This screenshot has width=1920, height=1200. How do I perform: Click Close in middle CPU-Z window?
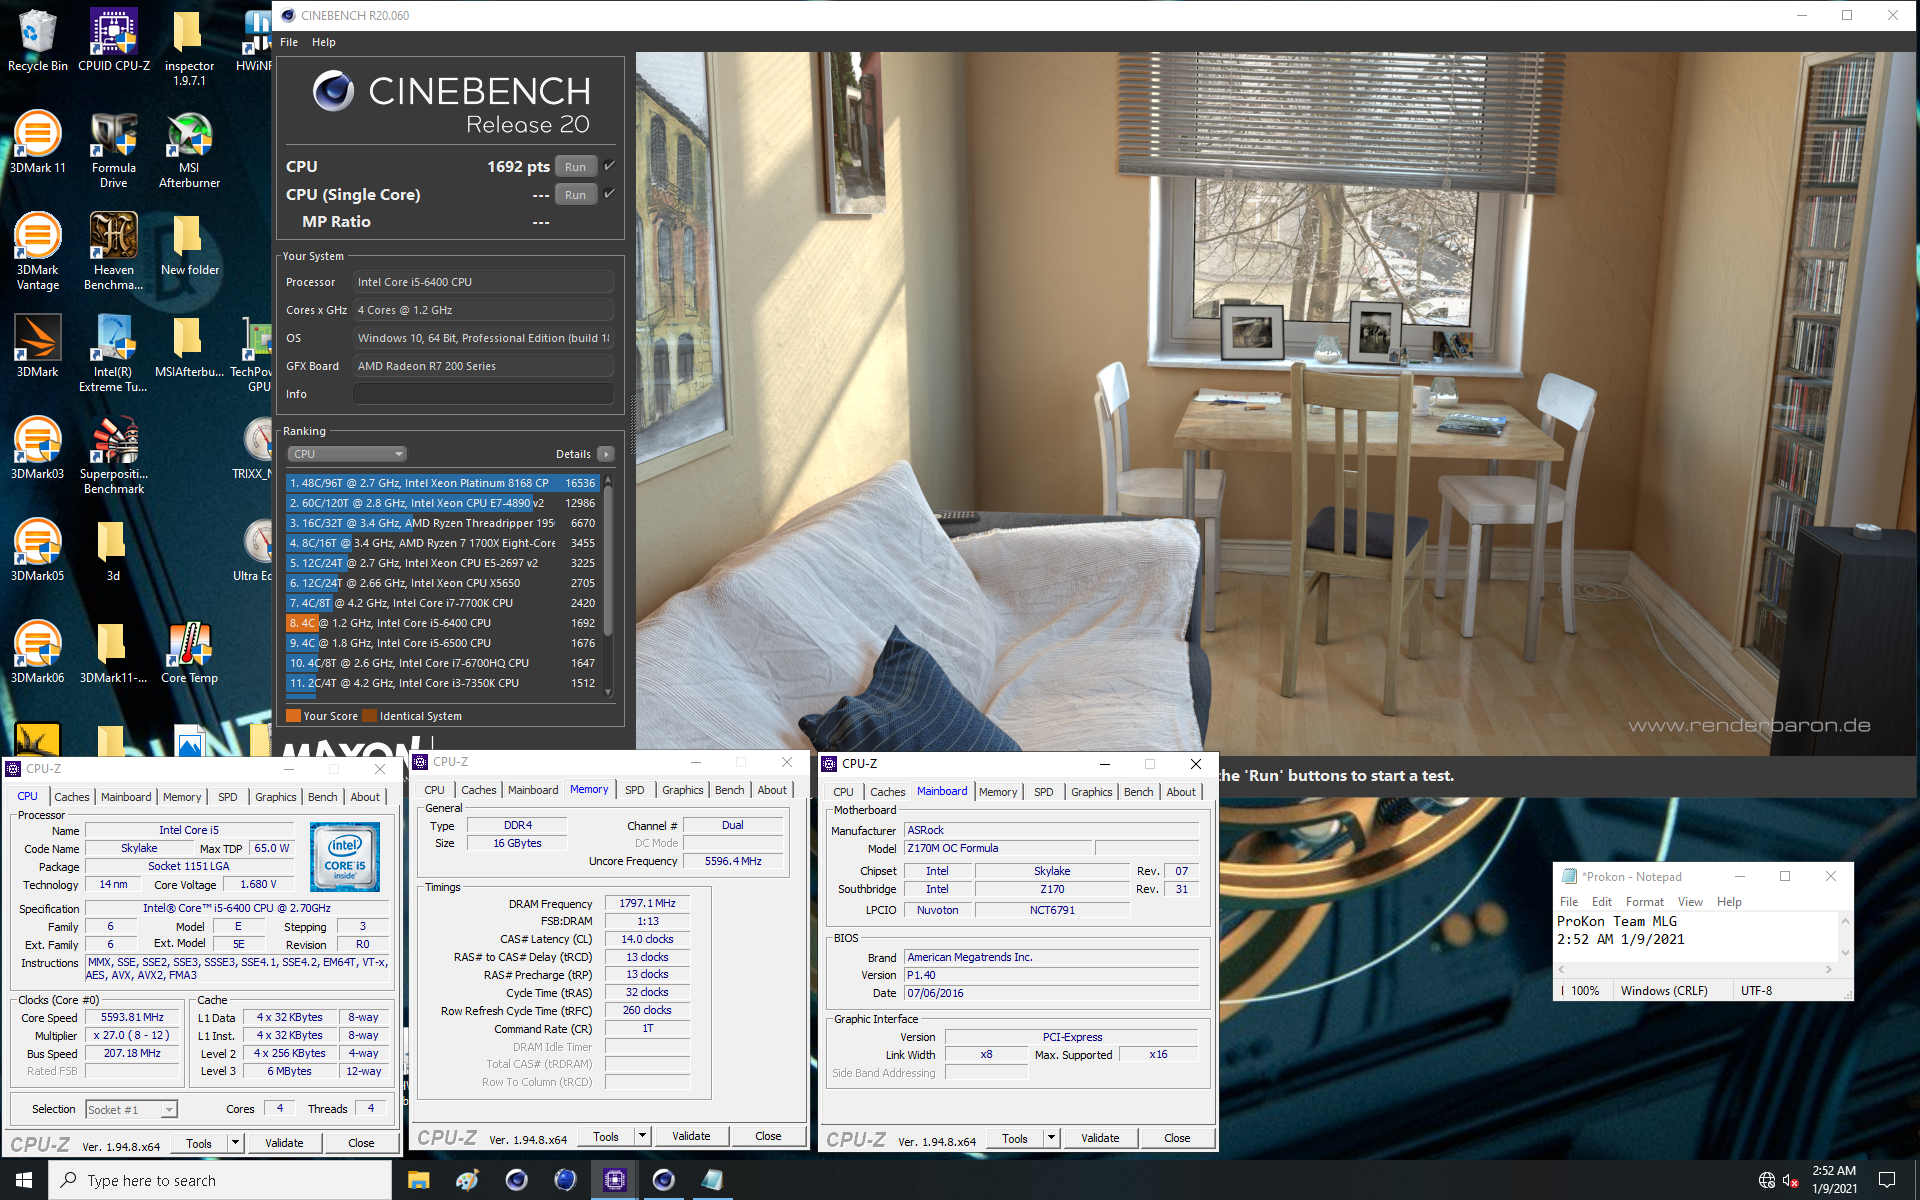(x=768, y=1136)
